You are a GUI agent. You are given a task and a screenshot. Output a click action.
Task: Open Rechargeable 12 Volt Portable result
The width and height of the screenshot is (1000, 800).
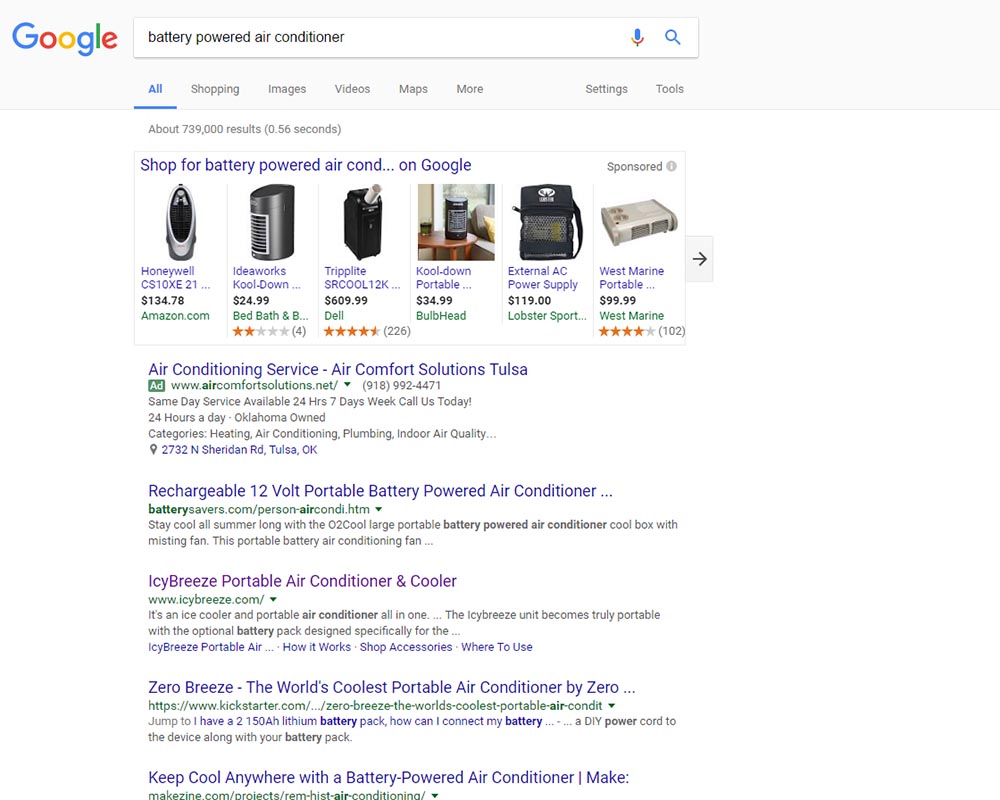pyautogui.click(x=380, y=491)
